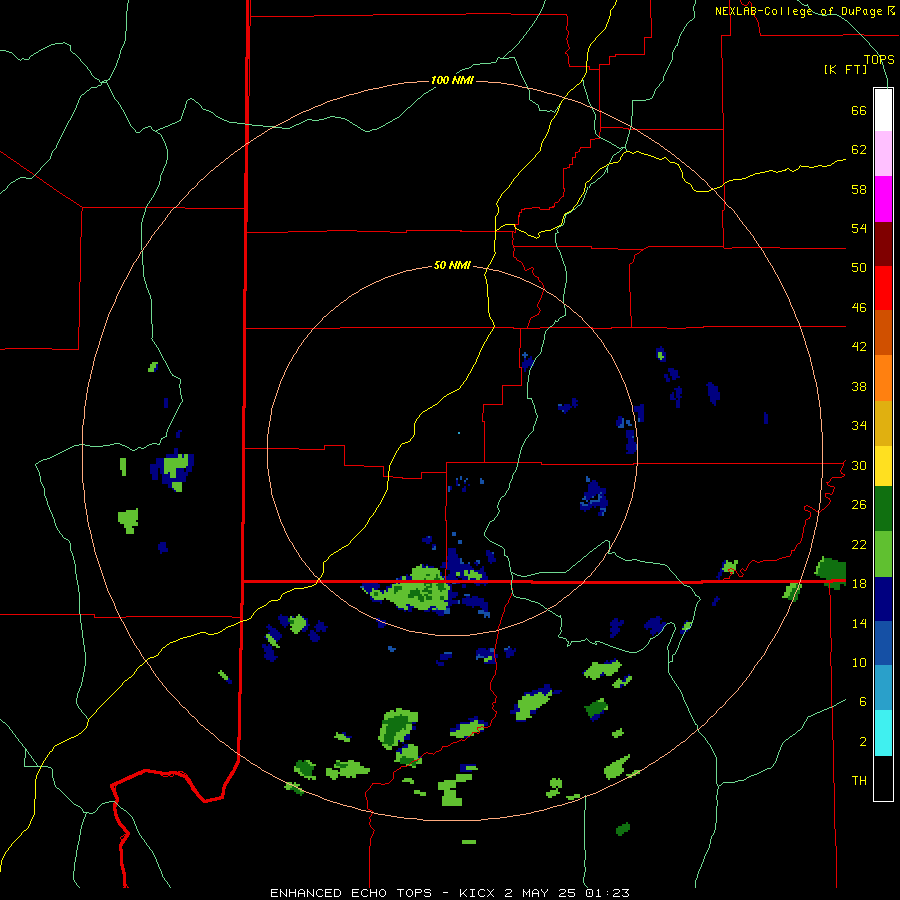
Task: Click the yellow swatch on the scale
Action: click(883, 466)
